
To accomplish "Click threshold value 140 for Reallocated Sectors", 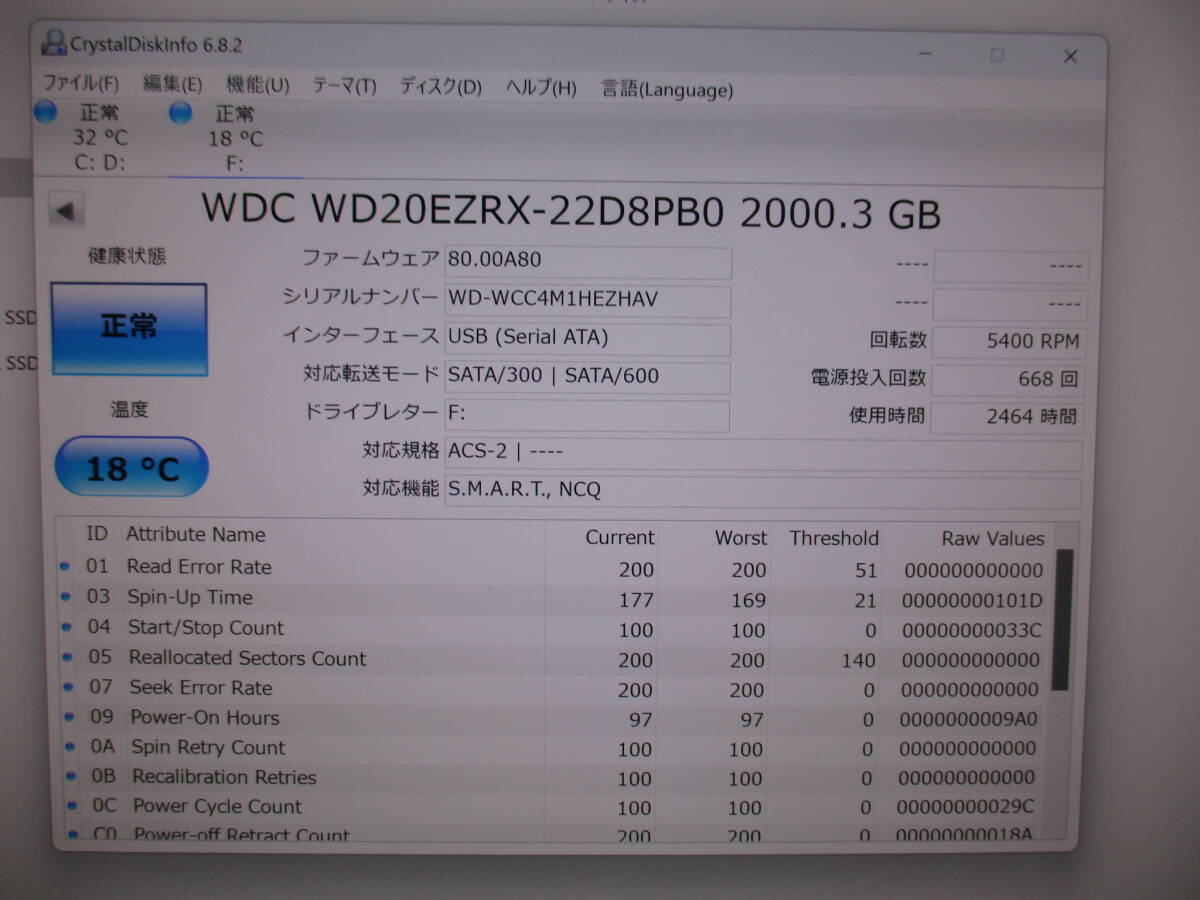I will (858, 660).
